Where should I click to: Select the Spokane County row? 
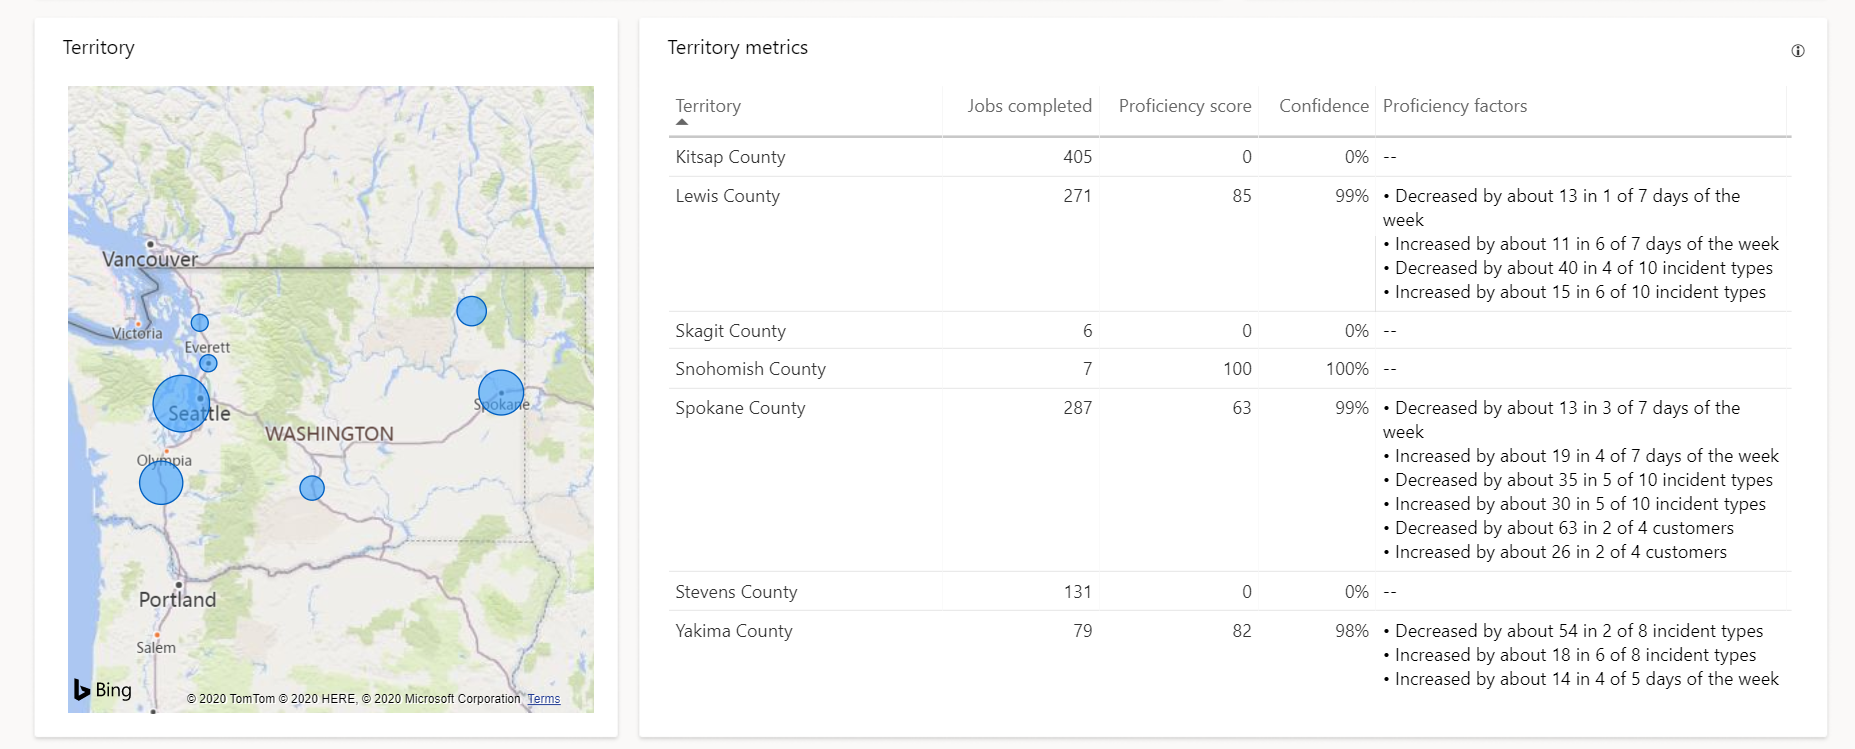point(1229,480)
